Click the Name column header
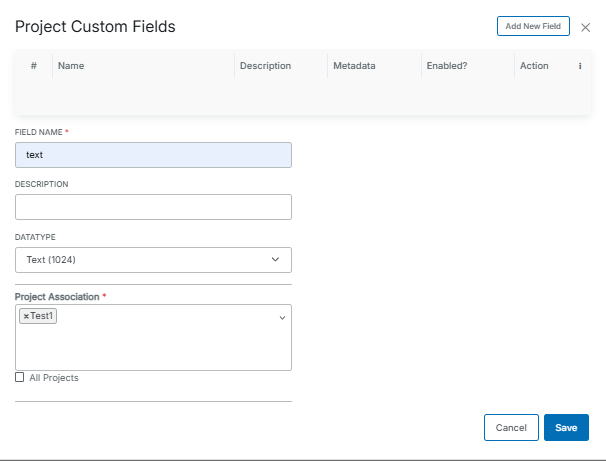The height and width of the screenshot is (461, 606). pyautogui.click(x=71, y=66)
